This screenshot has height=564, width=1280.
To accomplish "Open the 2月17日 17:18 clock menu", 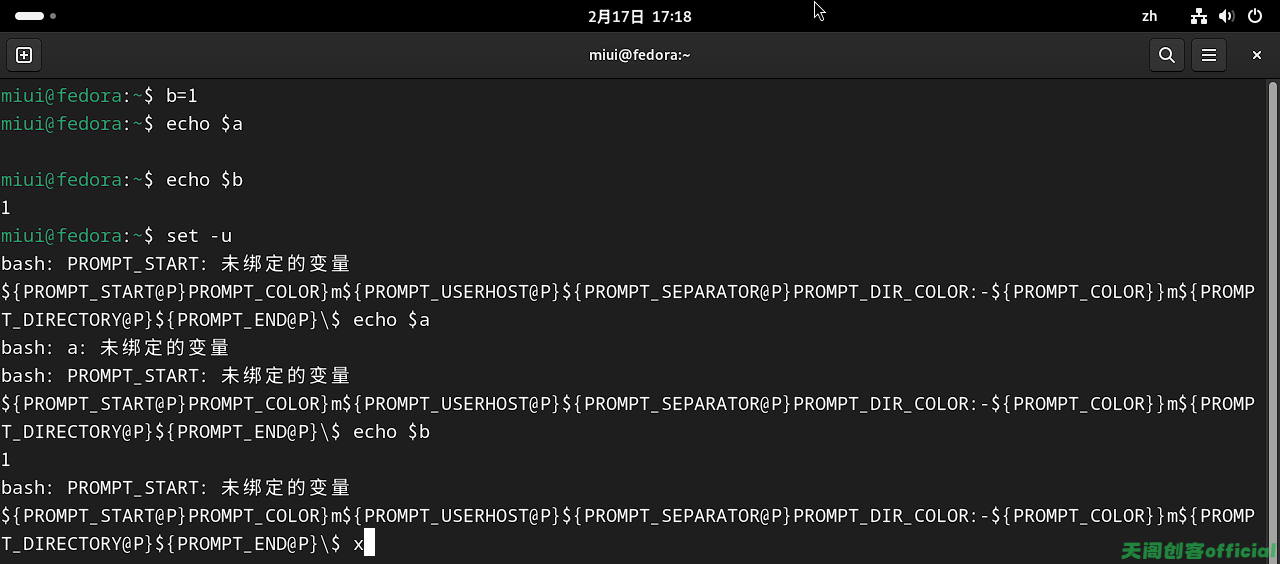I will coord(640,16).
